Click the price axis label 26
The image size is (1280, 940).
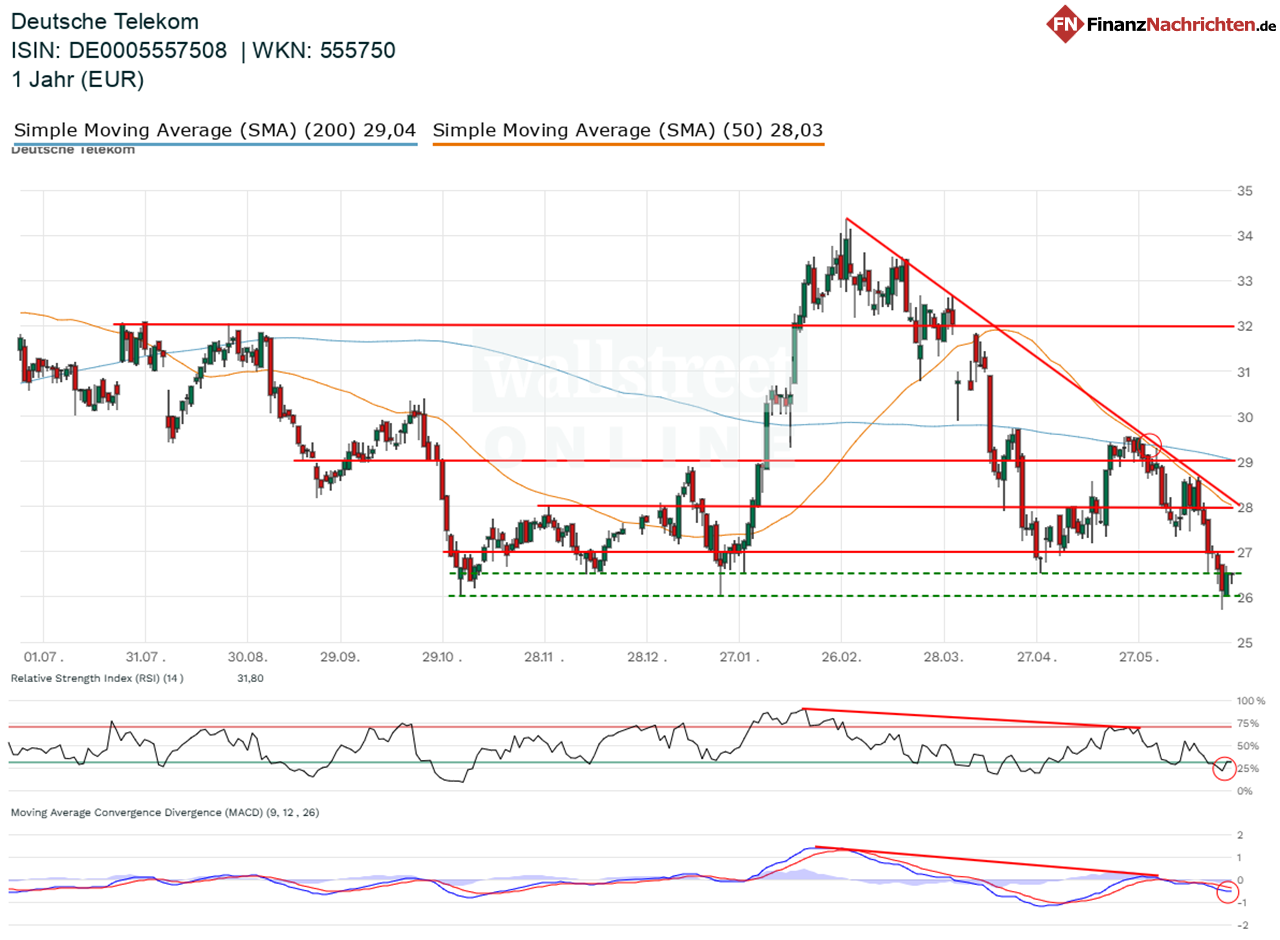[x=1245, y=597]
